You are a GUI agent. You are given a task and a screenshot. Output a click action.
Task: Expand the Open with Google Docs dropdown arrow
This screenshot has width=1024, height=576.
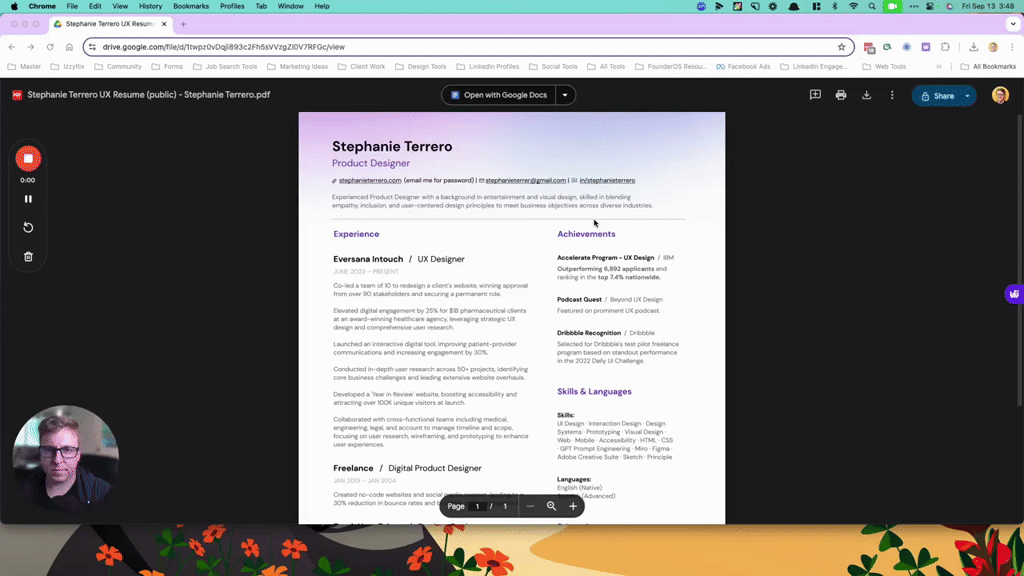tap(565, 94)
